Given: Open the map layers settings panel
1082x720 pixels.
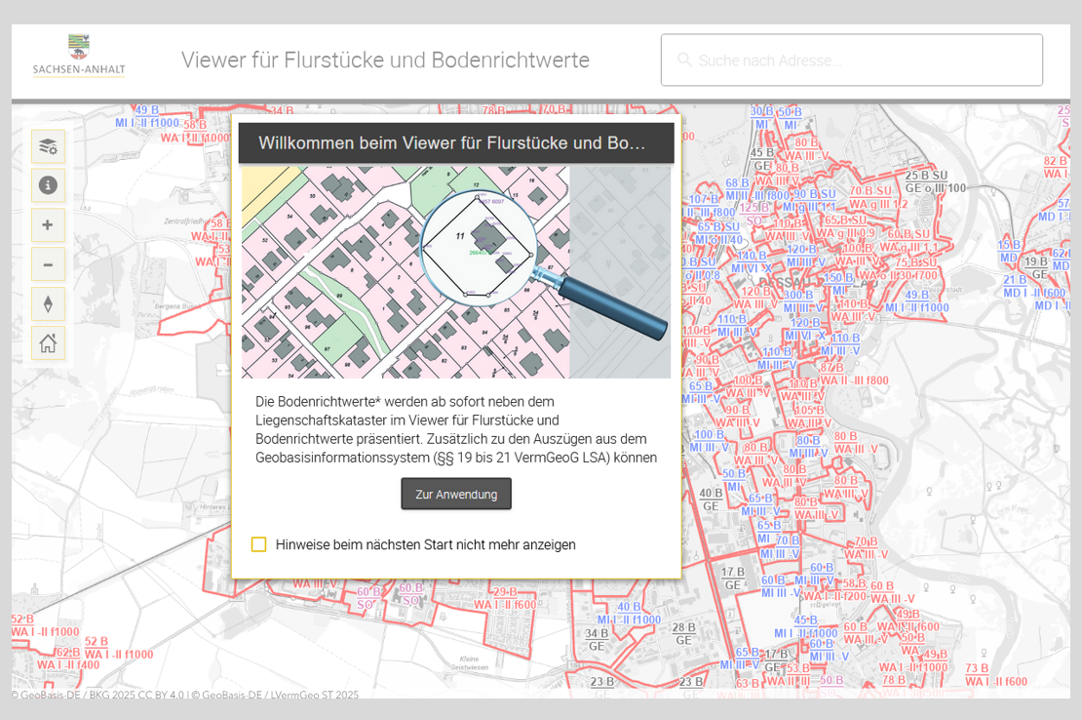Looking at the screenshot, I should tap(47, 146).
